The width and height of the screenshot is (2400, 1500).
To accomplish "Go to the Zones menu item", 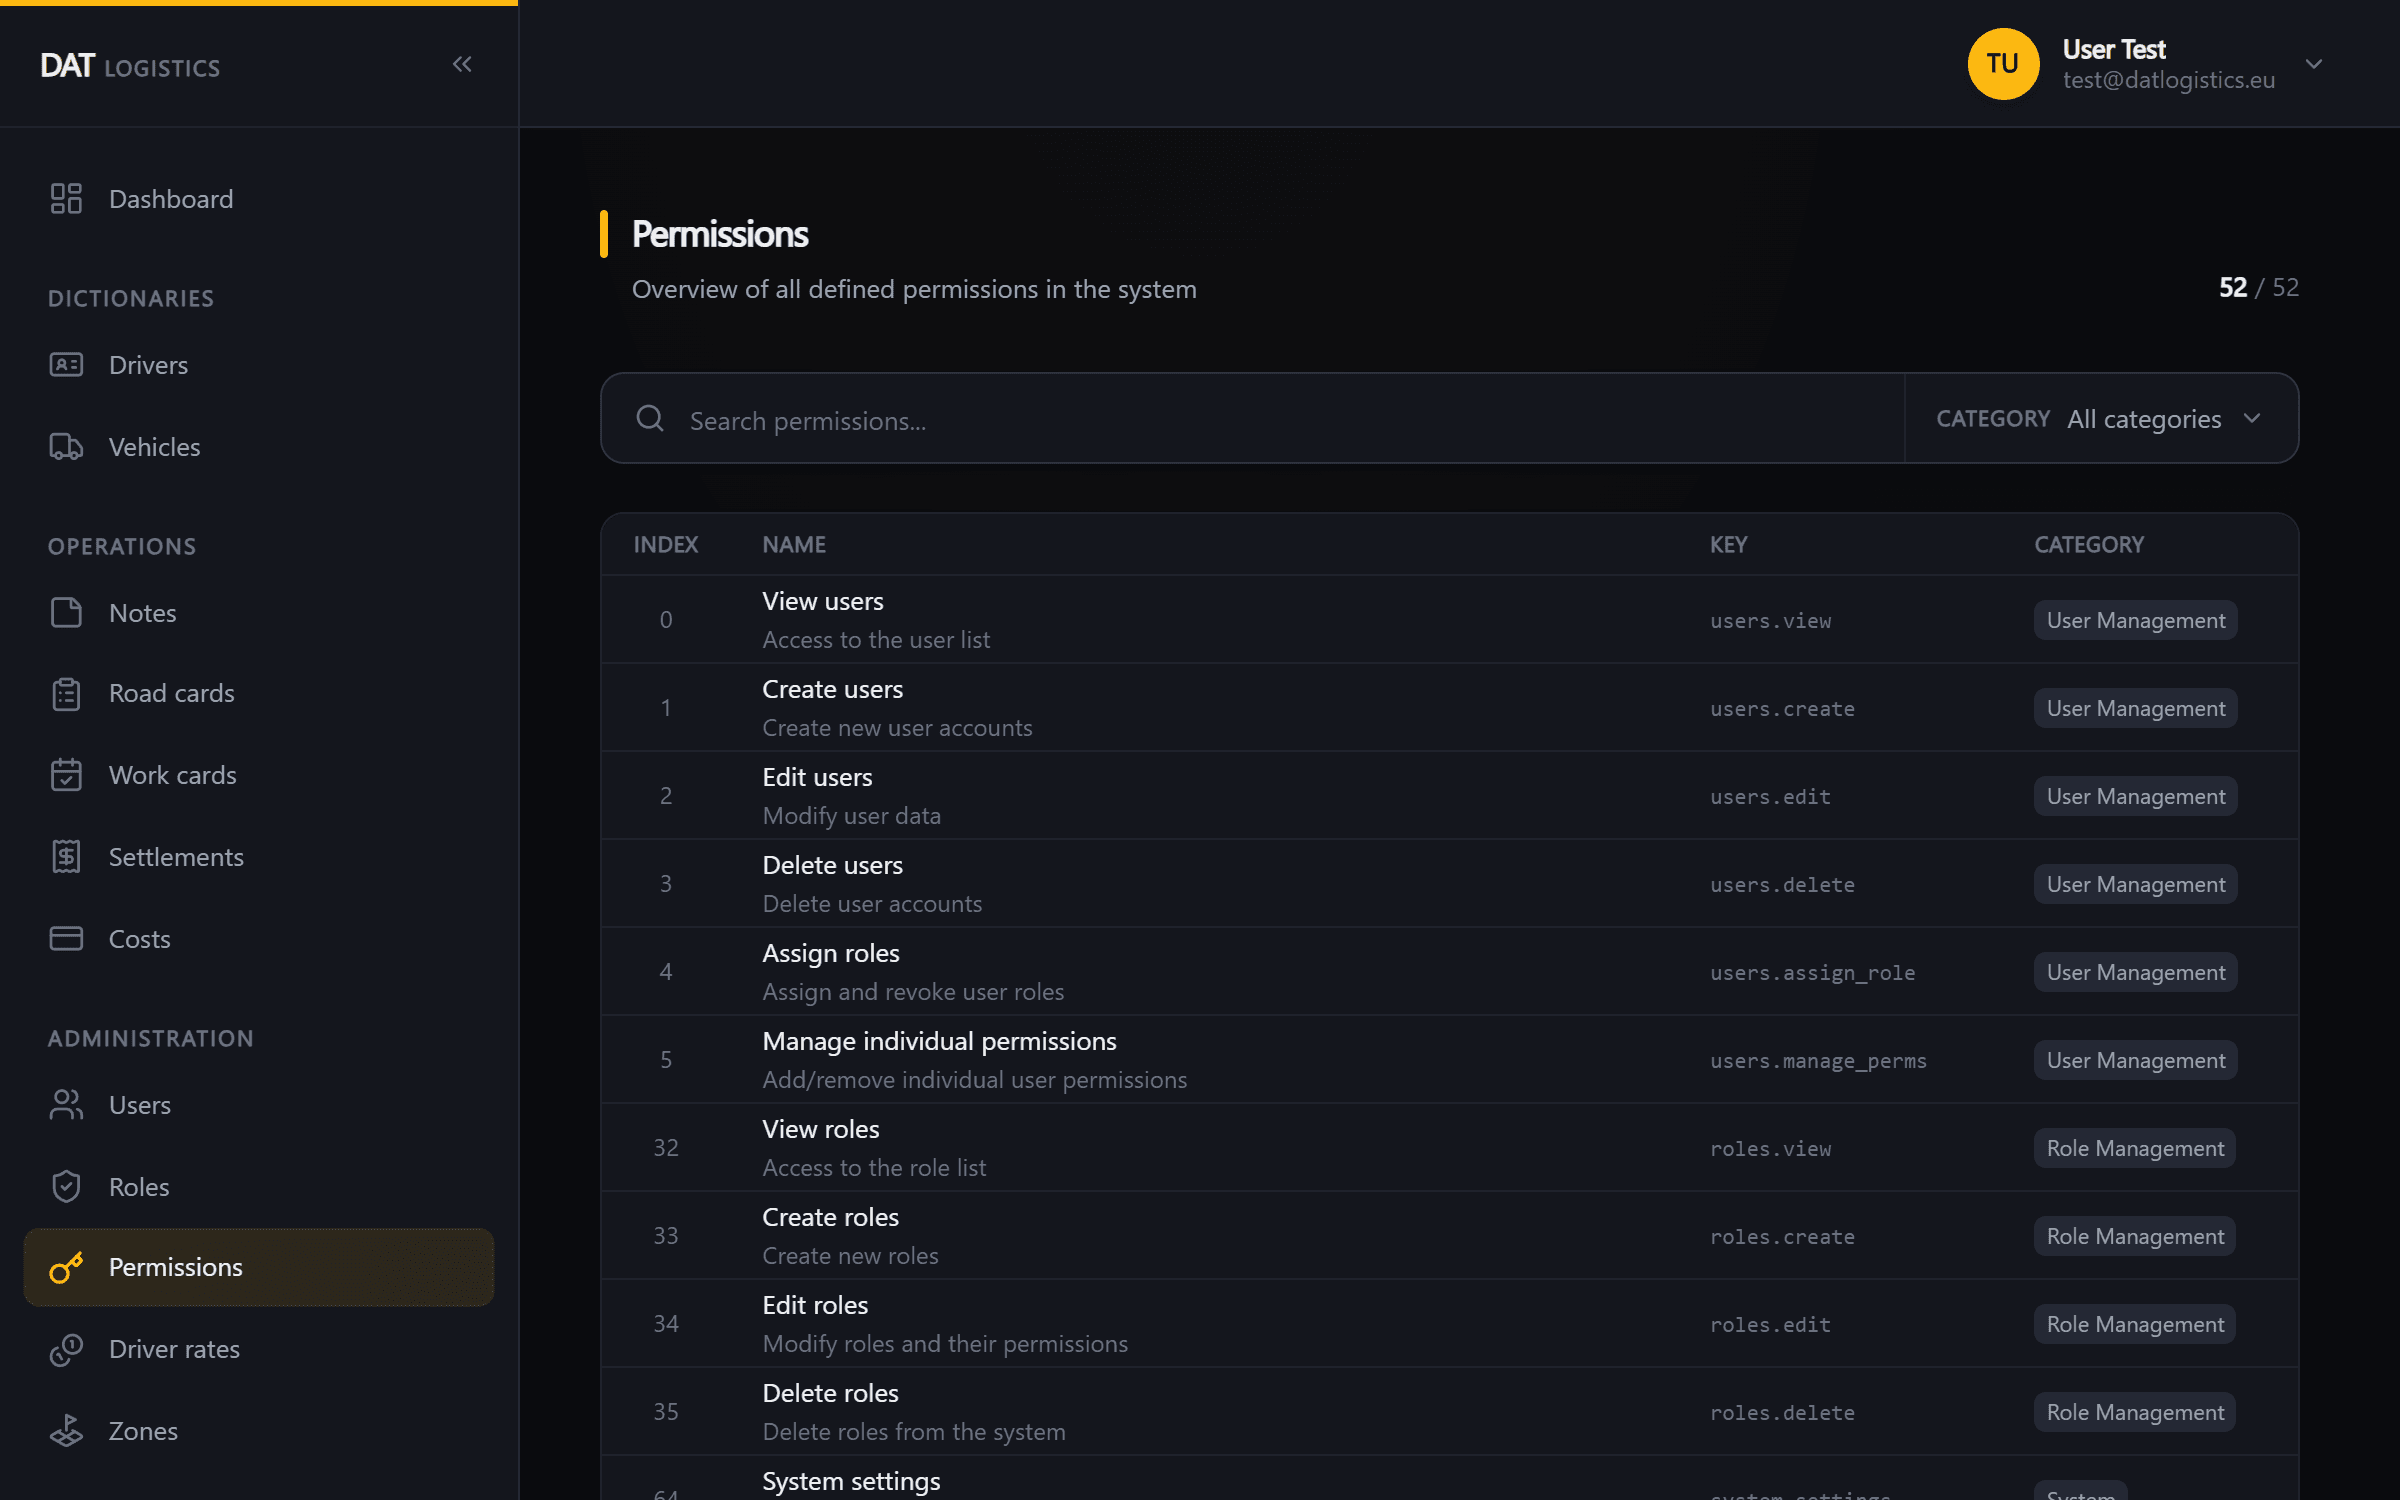I will point(259,1431).
